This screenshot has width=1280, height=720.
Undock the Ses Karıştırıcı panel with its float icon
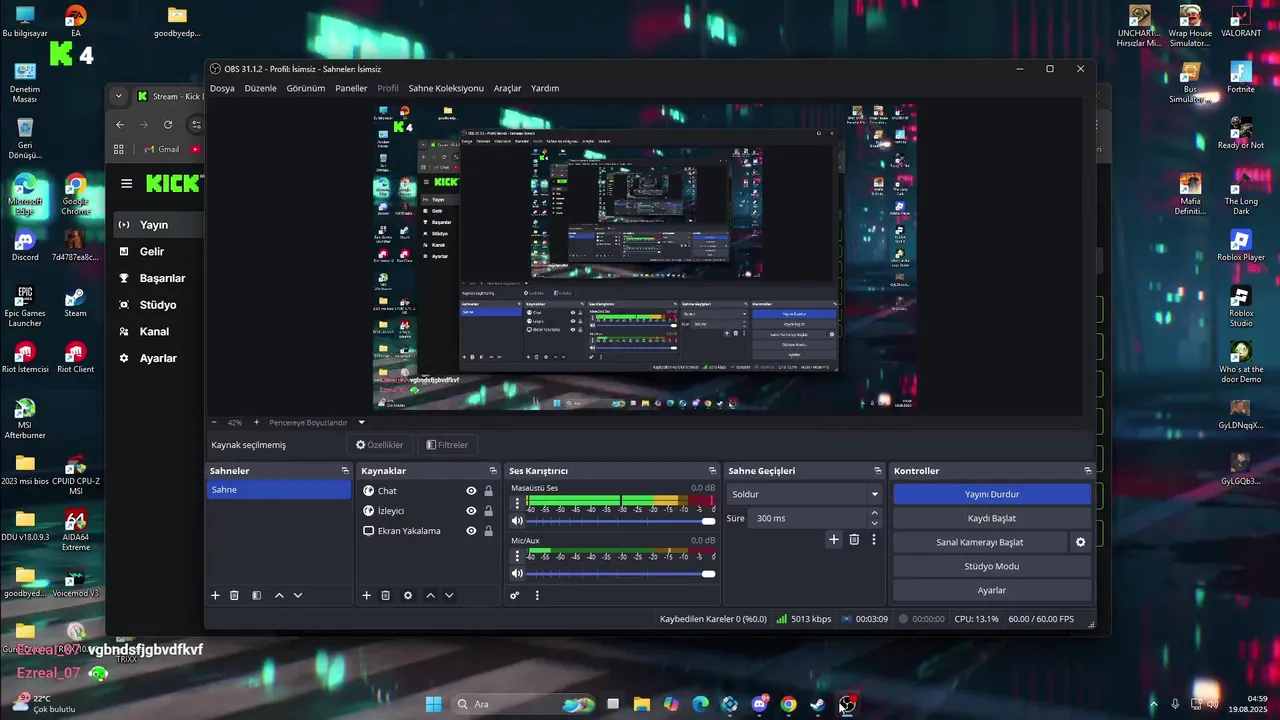[x=713, y=471]
